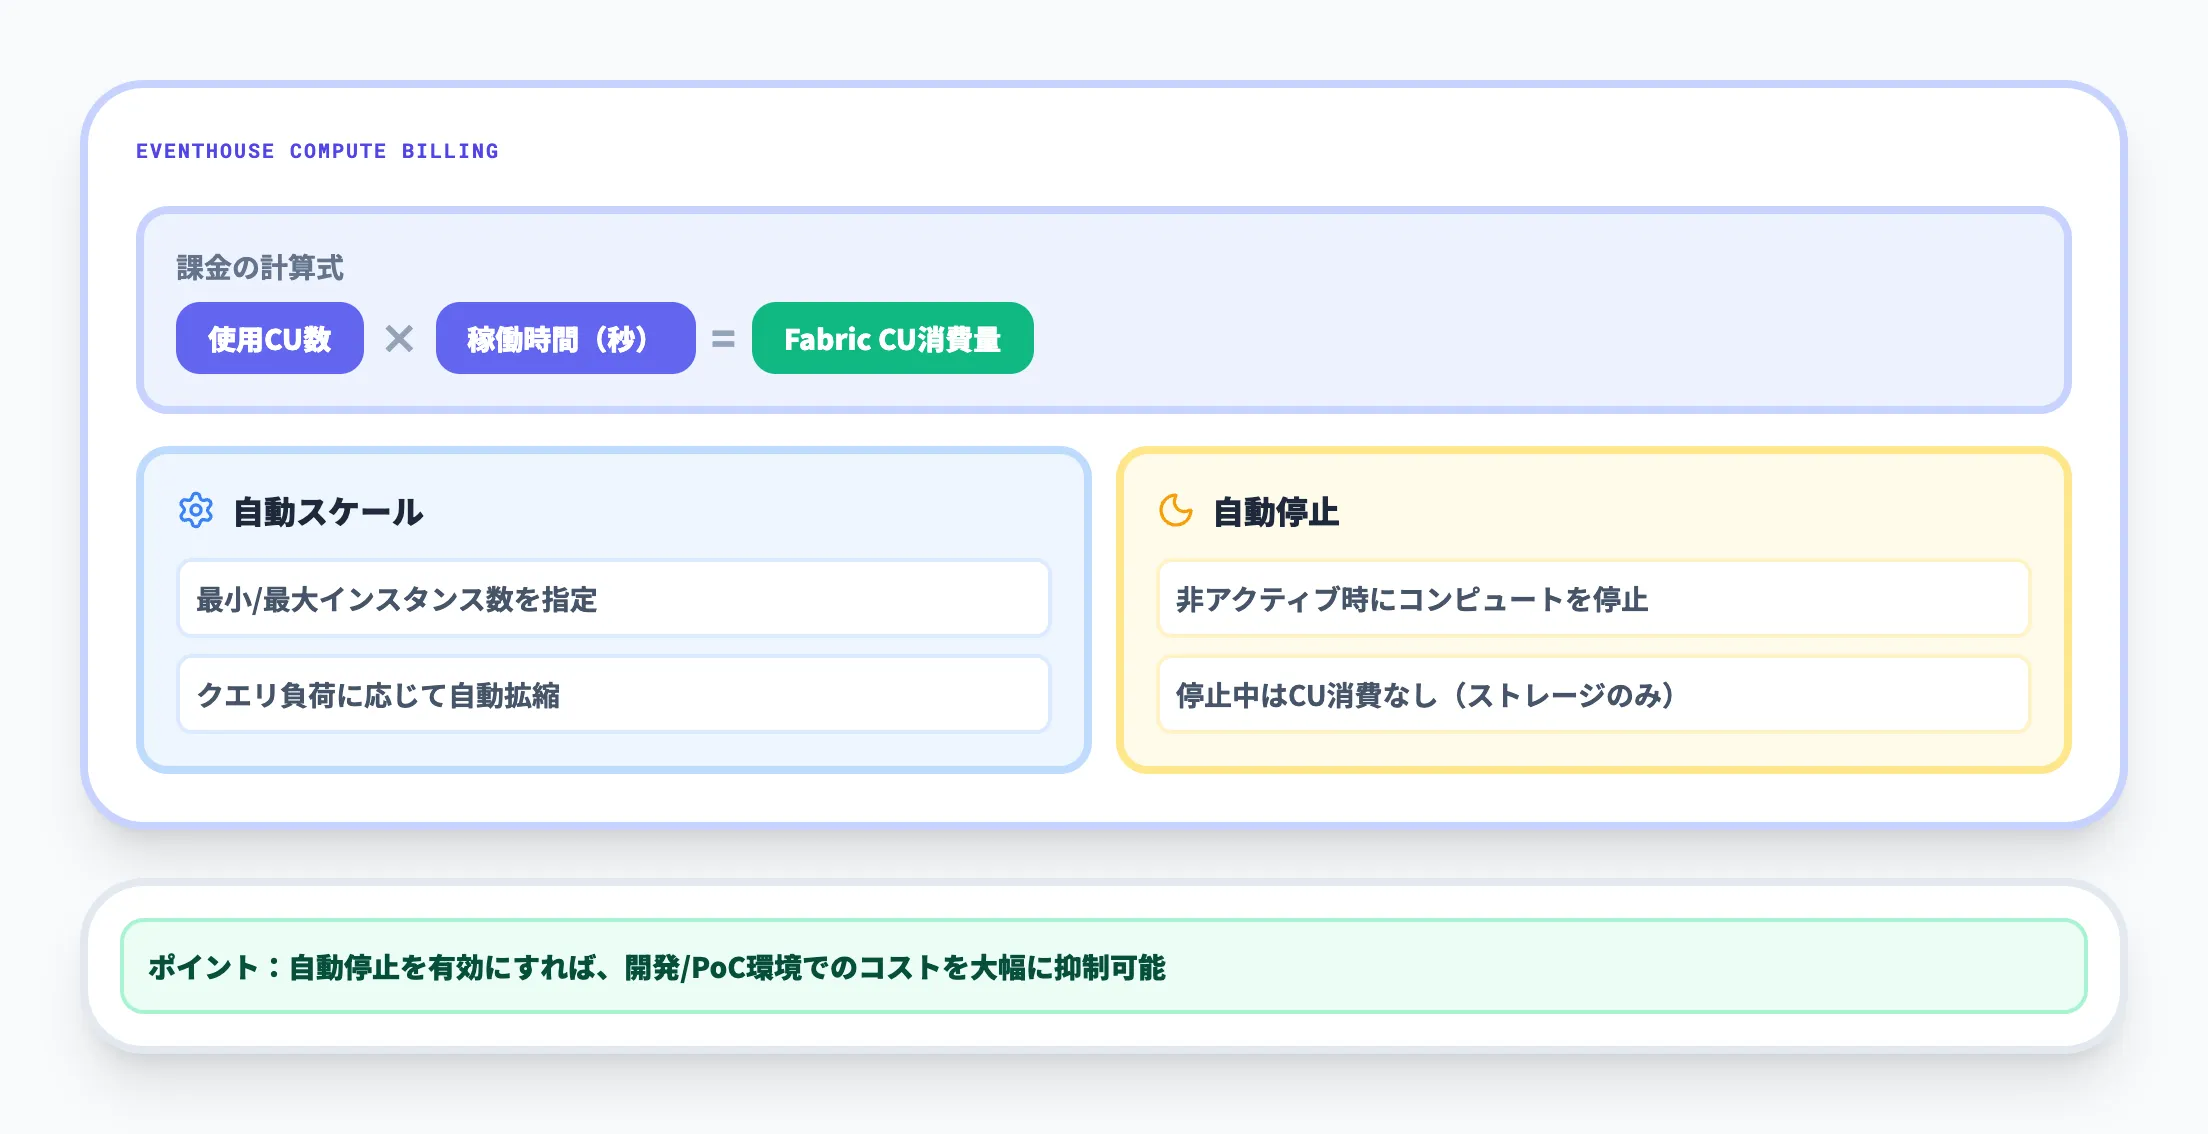Image resolution: width=2208 pixels, height=1134 pixels.
Task: Click the gear icon beside 自動スケール
Action: [196, 511]
